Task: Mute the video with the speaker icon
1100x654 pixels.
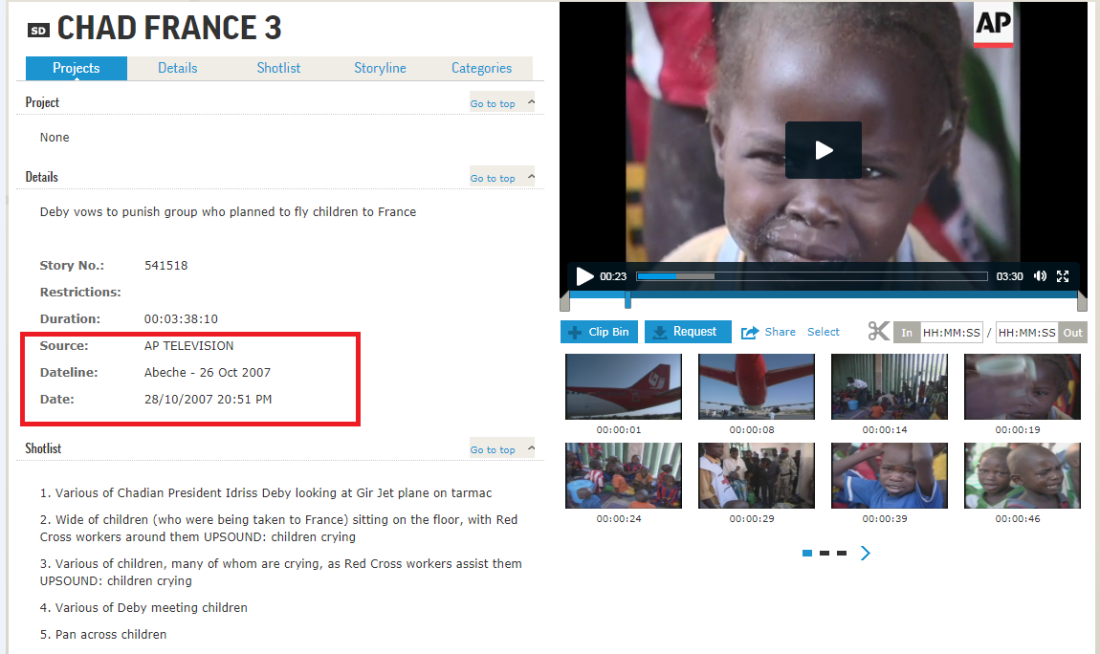Action: pos(1040,276)
